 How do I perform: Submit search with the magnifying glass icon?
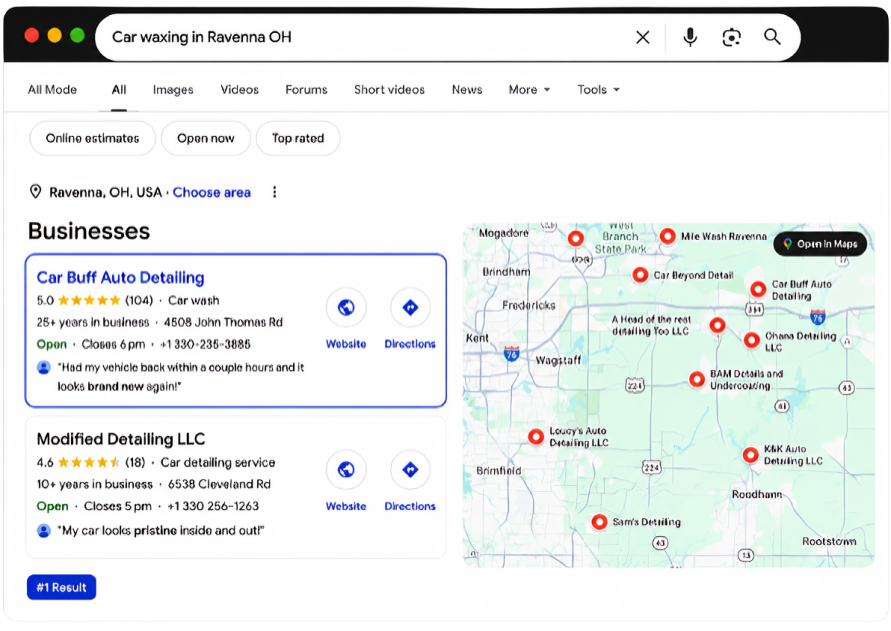click(772, 37)
